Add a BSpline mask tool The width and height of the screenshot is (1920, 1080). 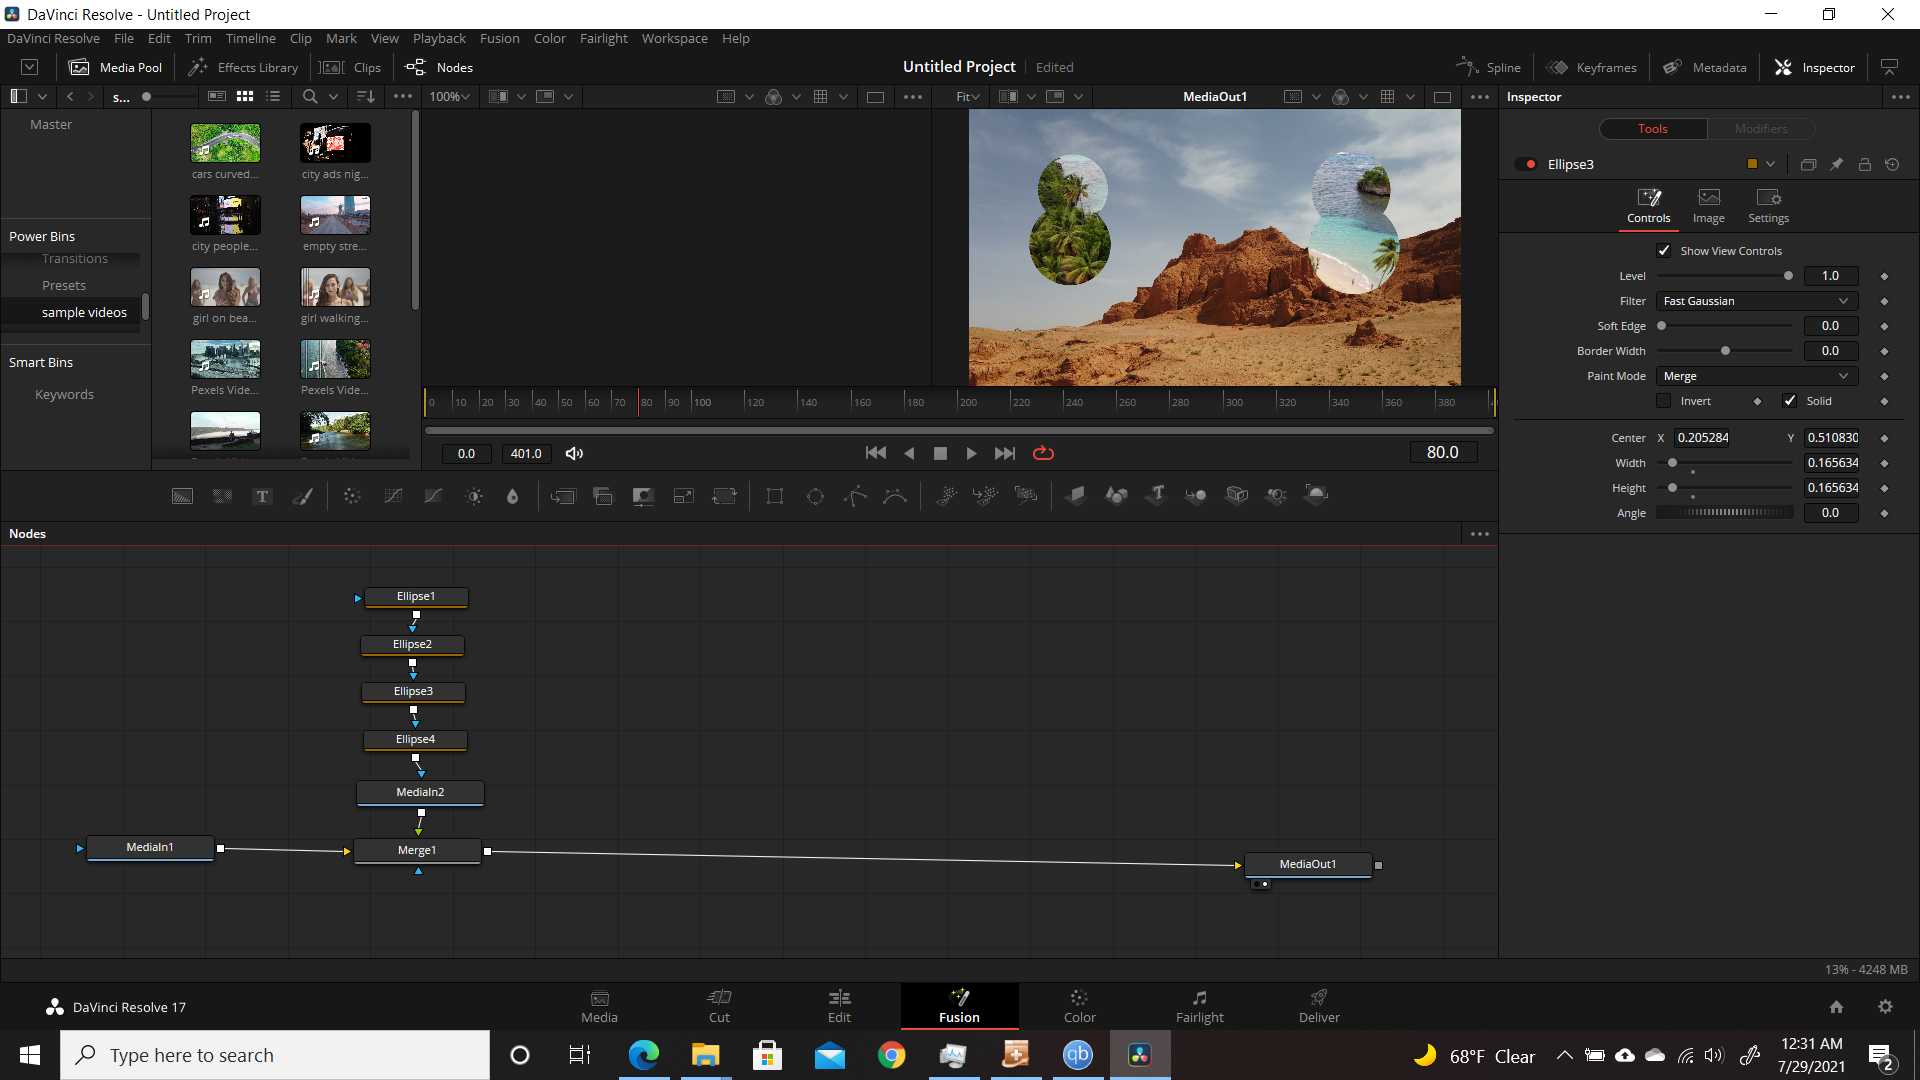895,496
